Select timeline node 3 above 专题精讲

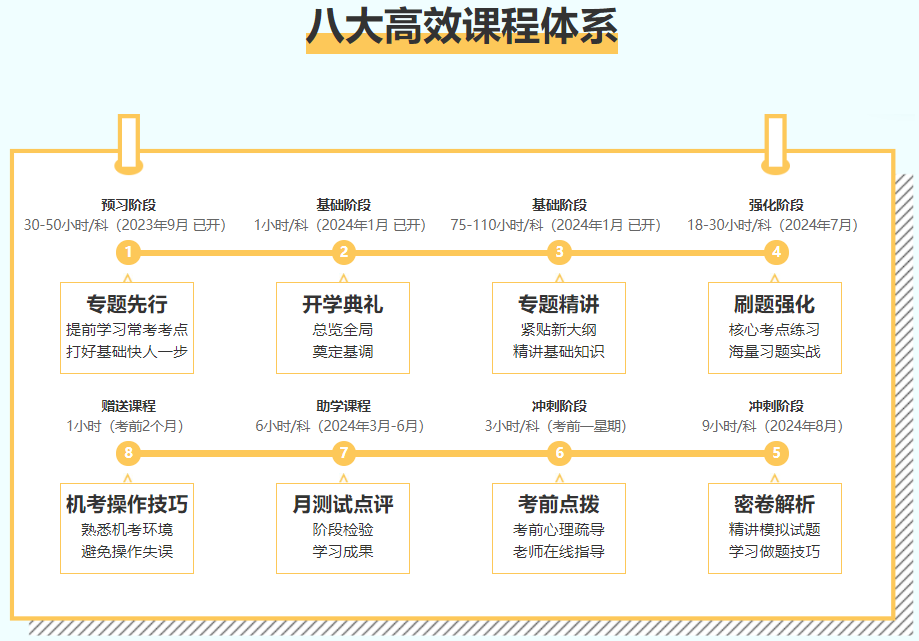pyautogui.click(x=561, y=253)
